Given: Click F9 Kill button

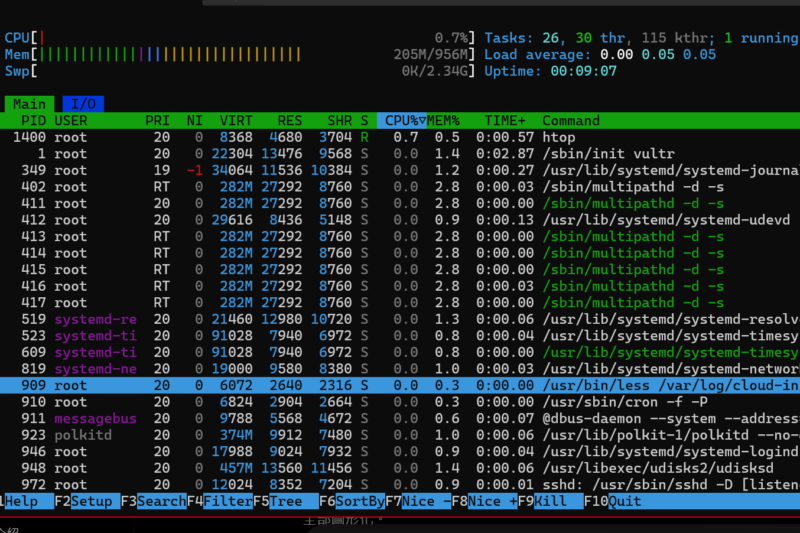Looking at the screenshot, I should [551, 501].
